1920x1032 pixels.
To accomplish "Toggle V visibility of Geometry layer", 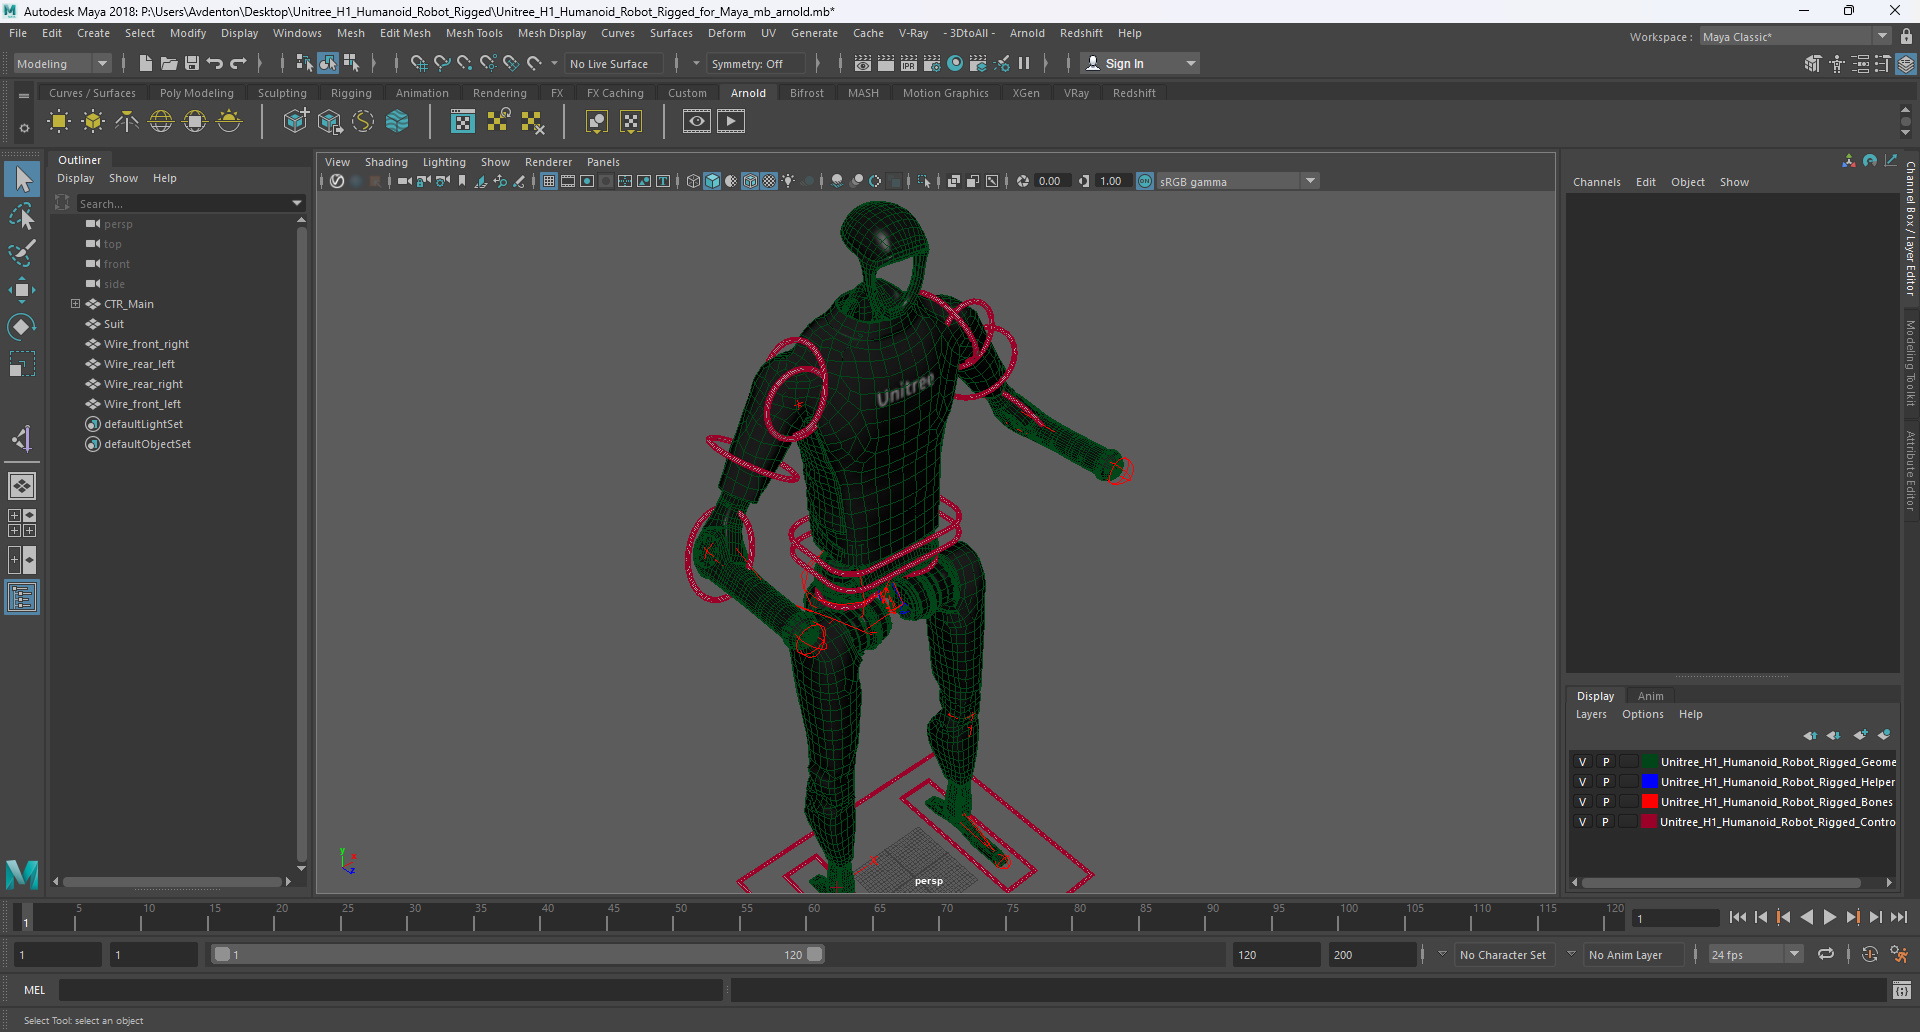I will tap(1582, 762).
